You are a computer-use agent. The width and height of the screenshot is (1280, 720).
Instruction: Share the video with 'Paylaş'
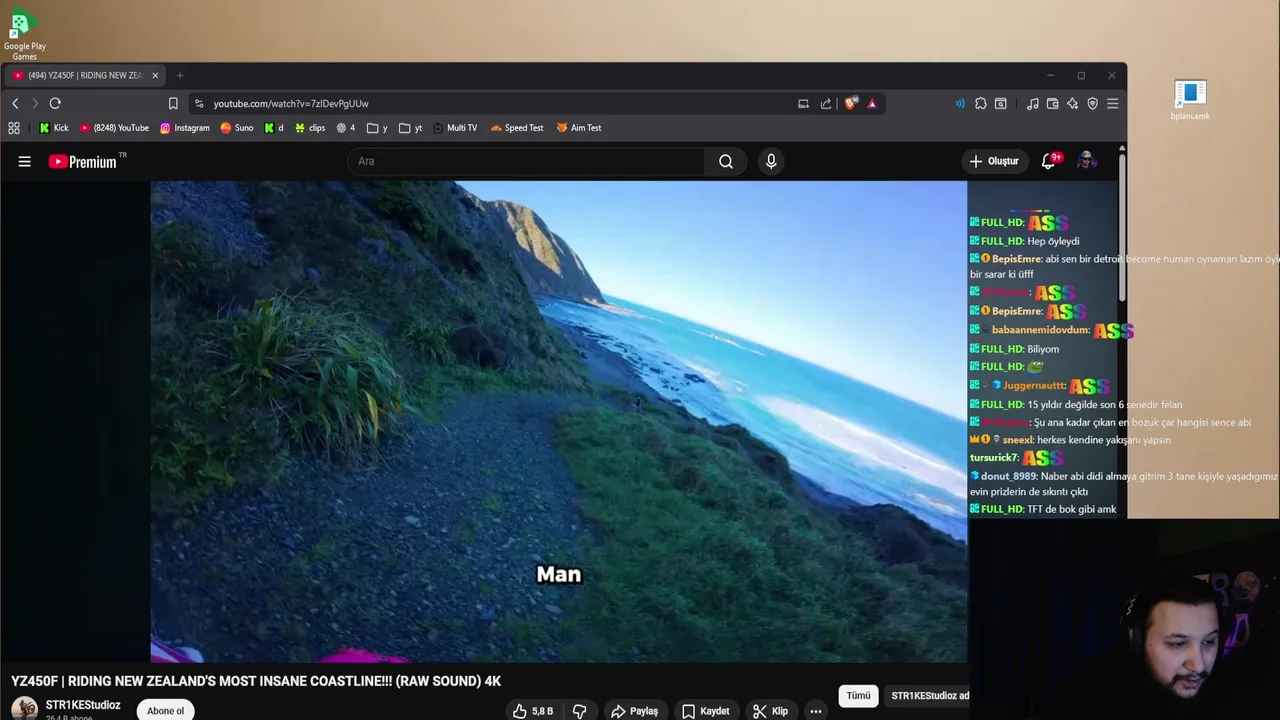[635, 711]
